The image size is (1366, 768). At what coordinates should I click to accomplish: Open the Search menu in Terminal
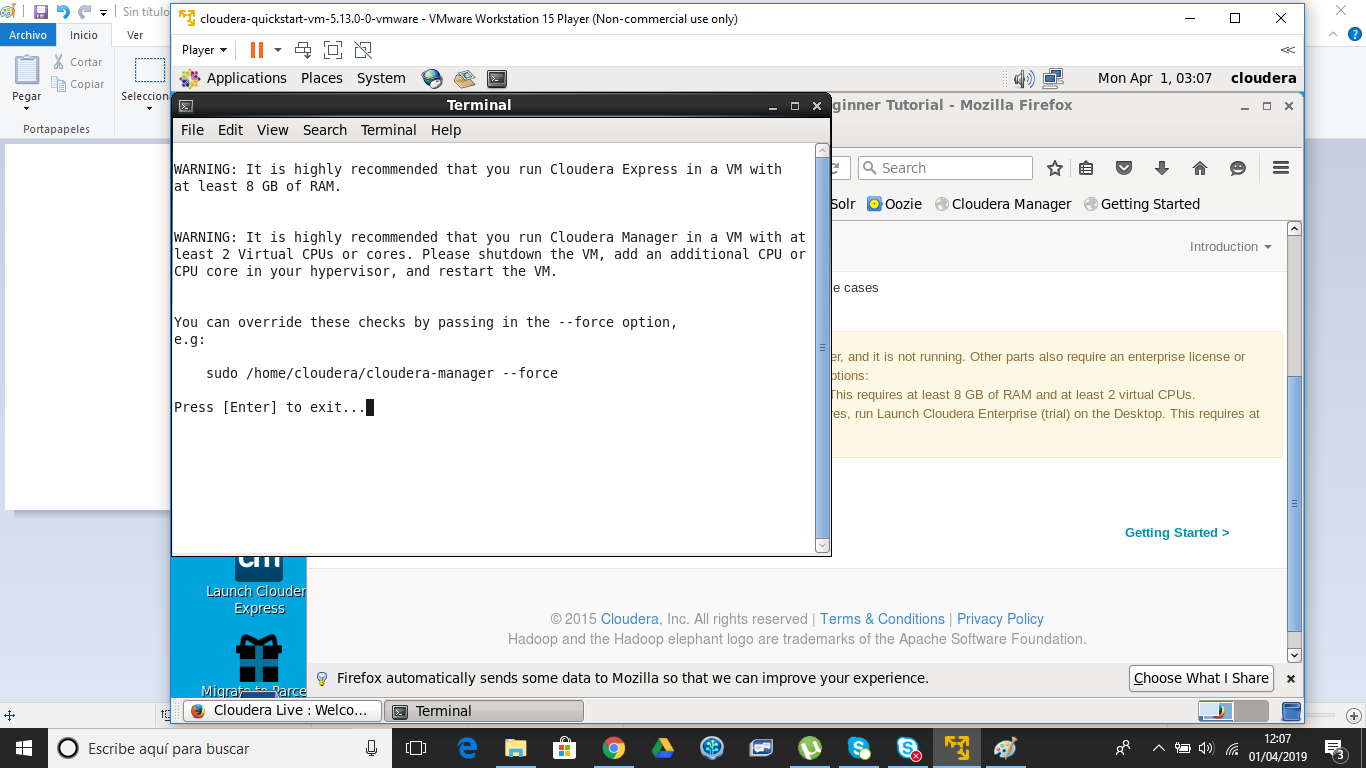click(324, 130)
